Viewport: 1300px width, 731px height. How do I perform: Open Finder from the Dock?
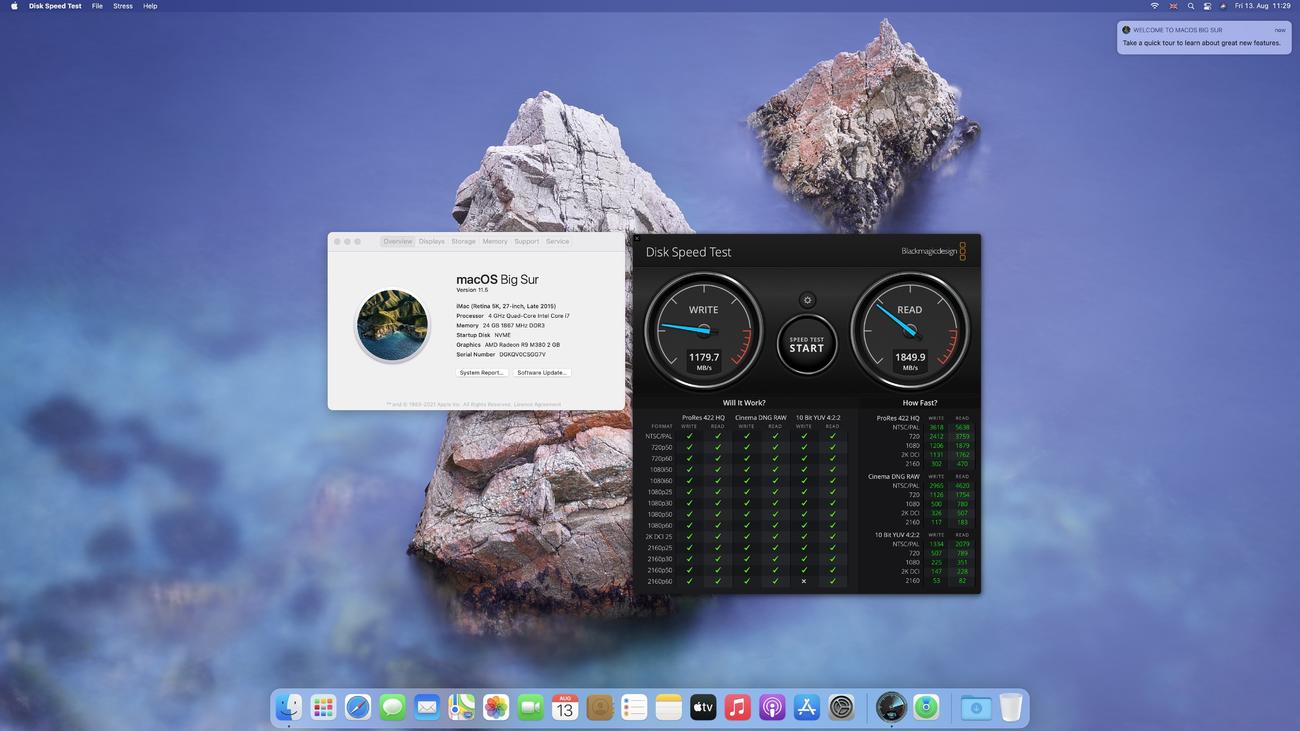click(x=289, y=708)
